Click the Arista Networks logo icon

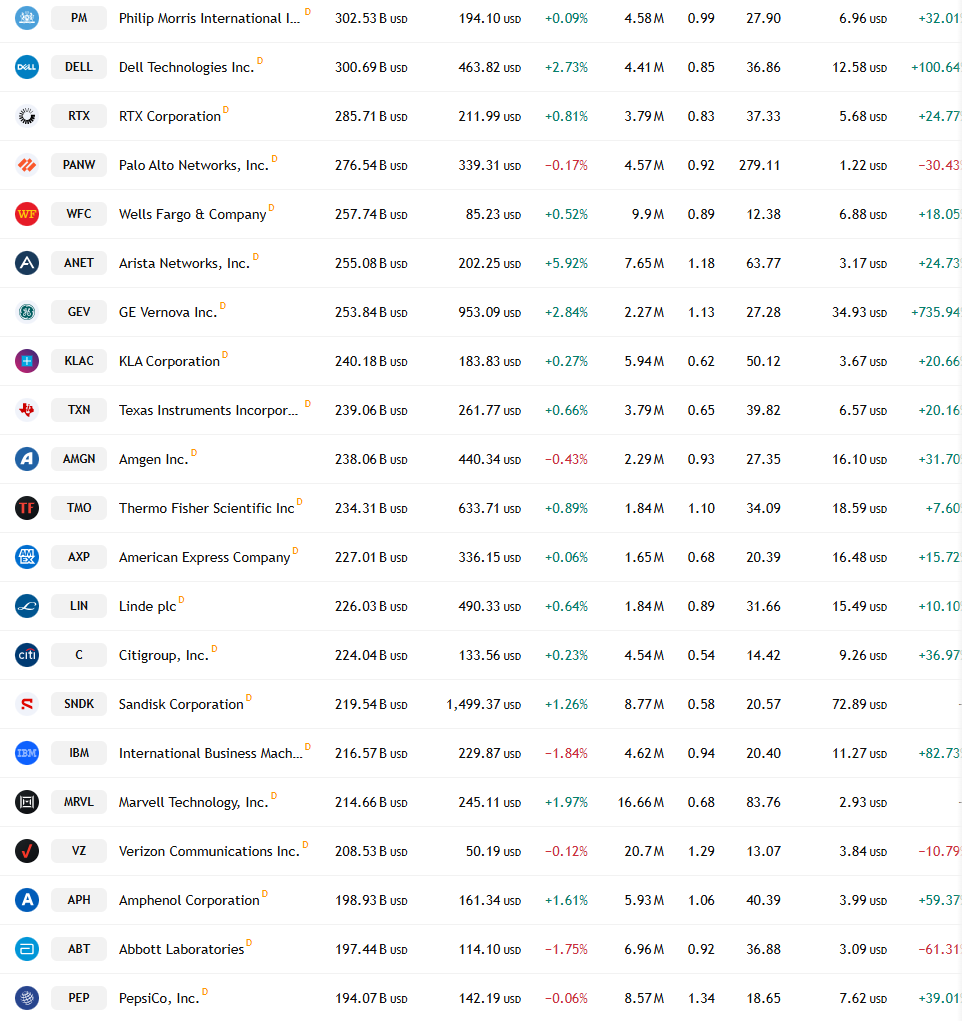tap(27, 263)
